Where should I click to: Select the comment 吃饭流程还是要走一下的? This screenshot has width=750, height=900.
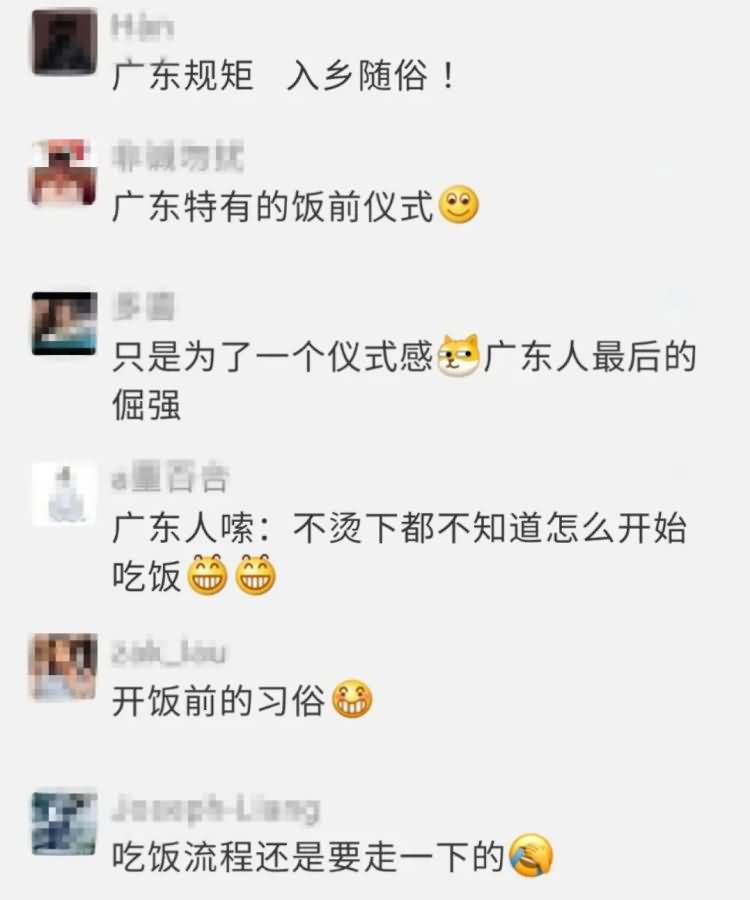(308, 856)
